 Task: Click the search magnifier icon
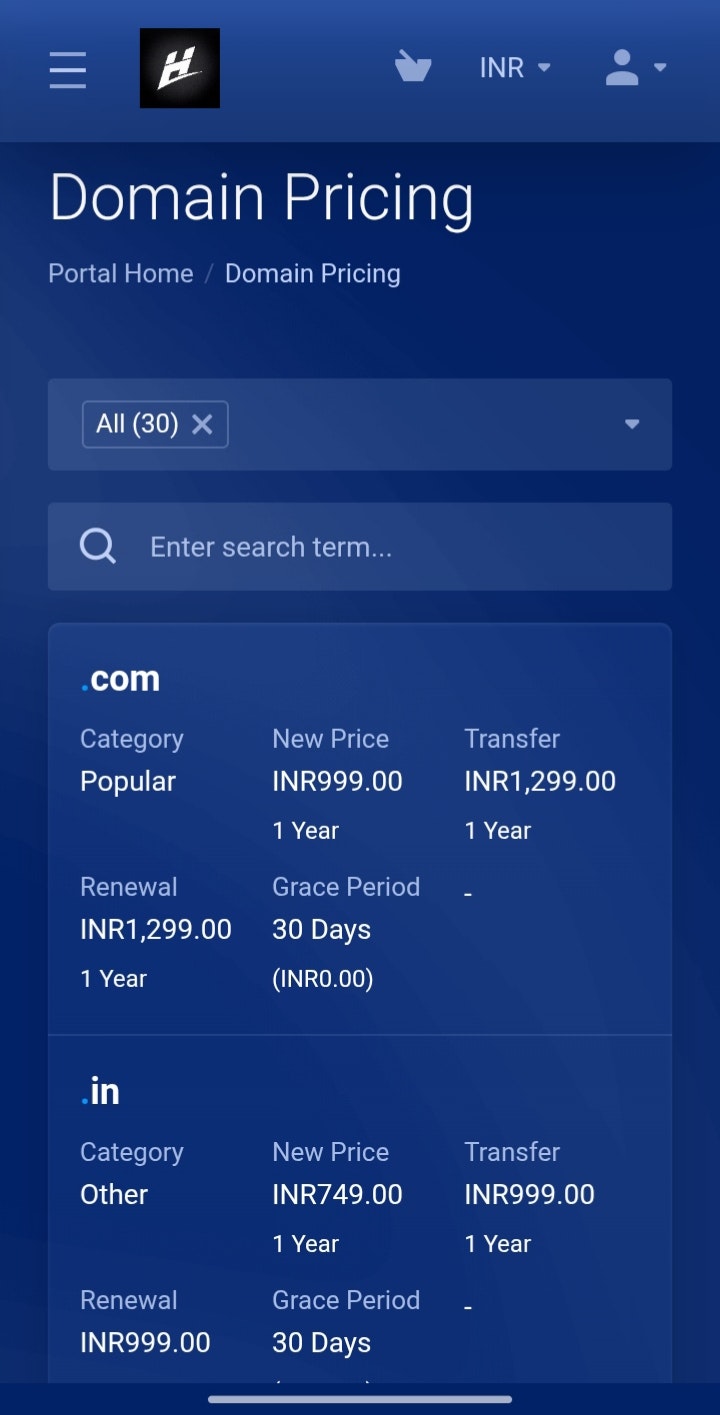(97, 546)
